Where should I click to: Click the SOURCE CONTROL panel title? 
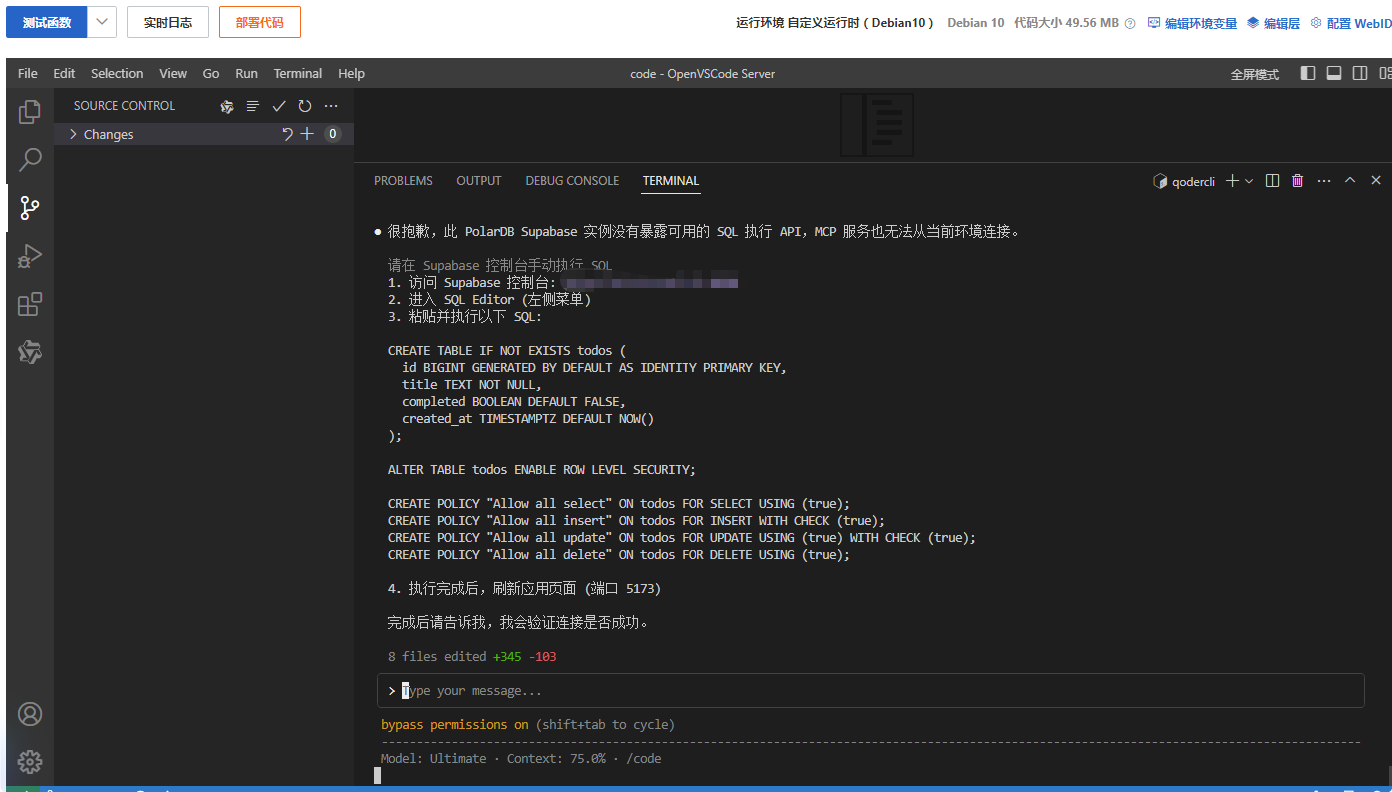point(124,106)
